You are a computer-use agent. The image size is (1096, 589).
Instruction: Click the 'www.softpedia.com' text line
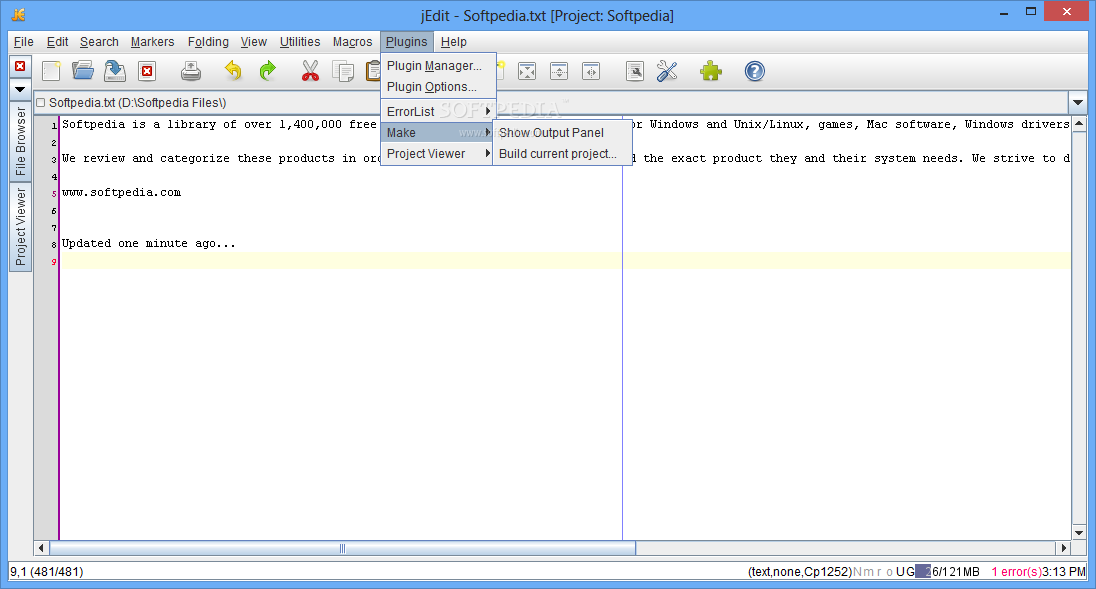click(x=122, y=192)
